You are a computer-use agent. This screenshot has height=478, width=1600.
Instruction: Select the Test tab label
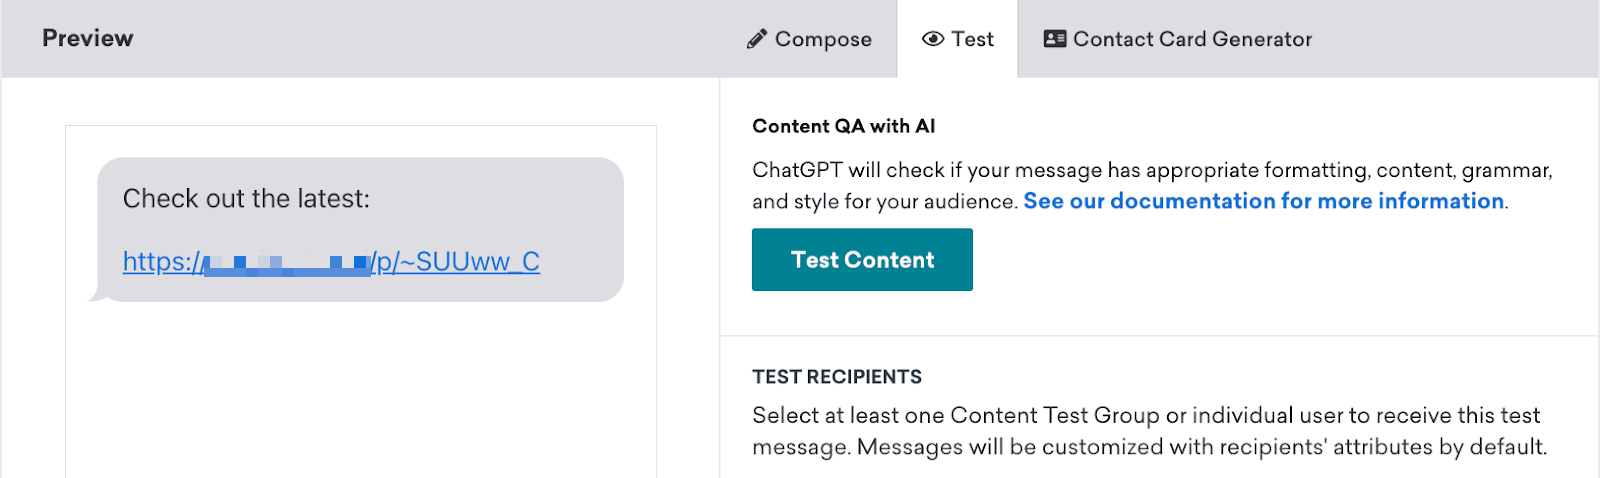972,39
